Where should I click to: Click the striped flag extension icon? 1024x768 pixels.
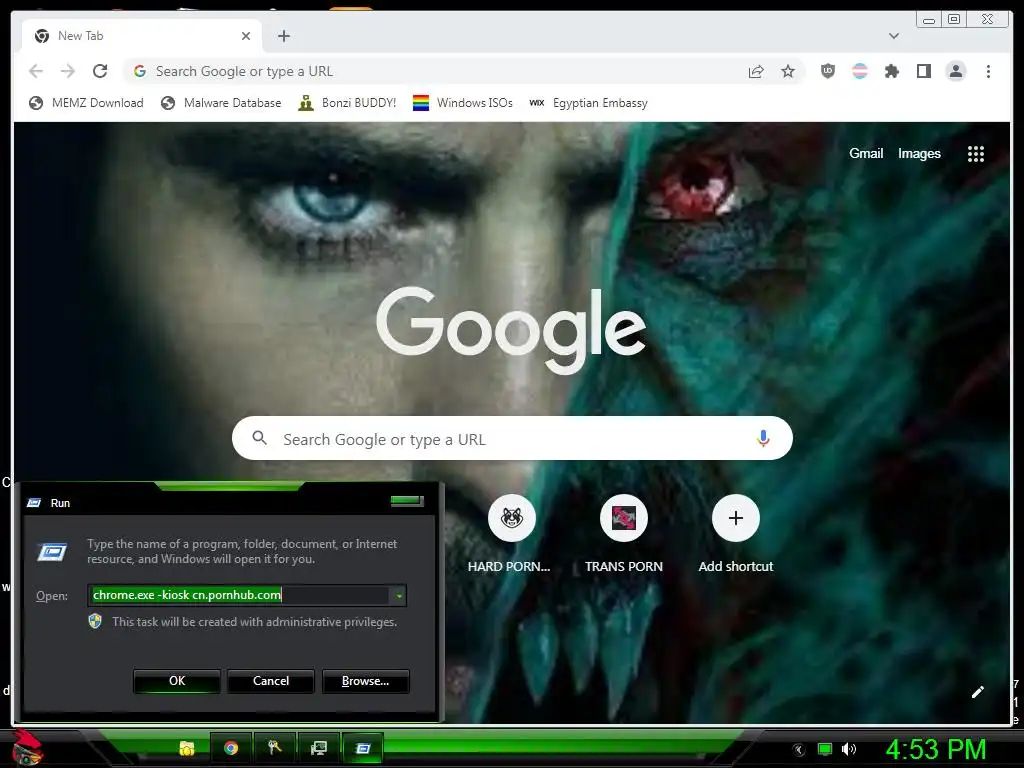coord(860,71)
